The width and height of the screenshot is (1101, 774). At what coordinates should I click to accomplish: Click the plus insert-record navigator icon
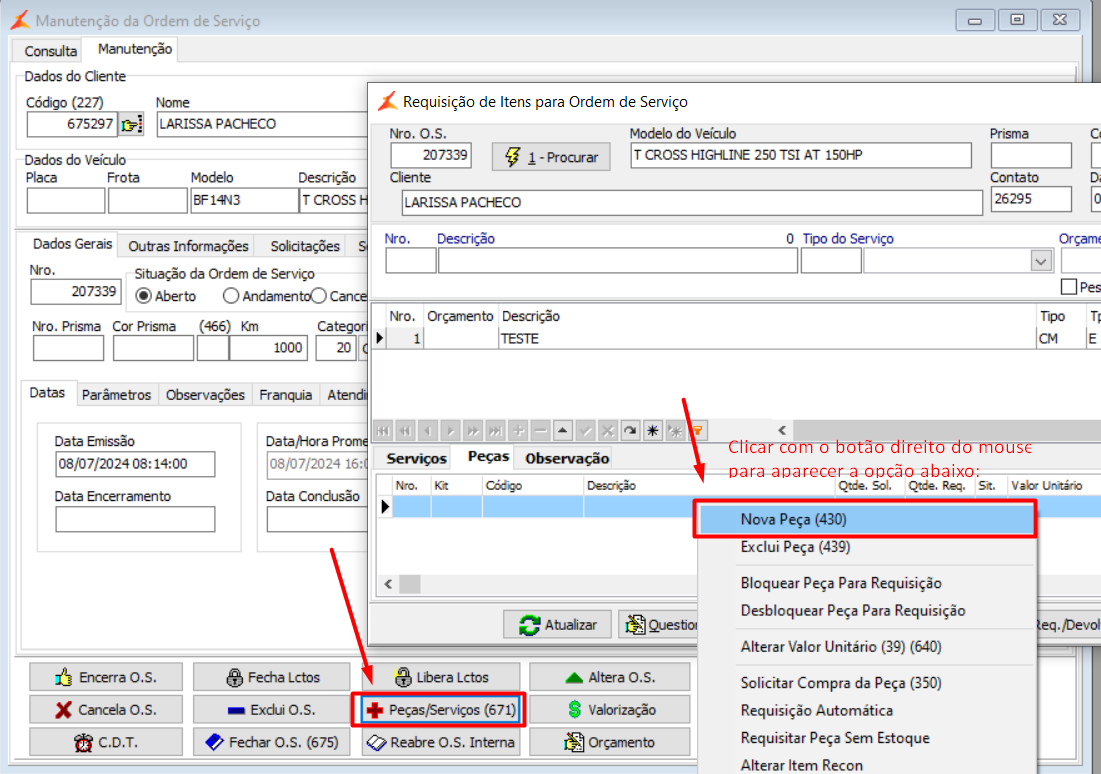click(518, 431)
